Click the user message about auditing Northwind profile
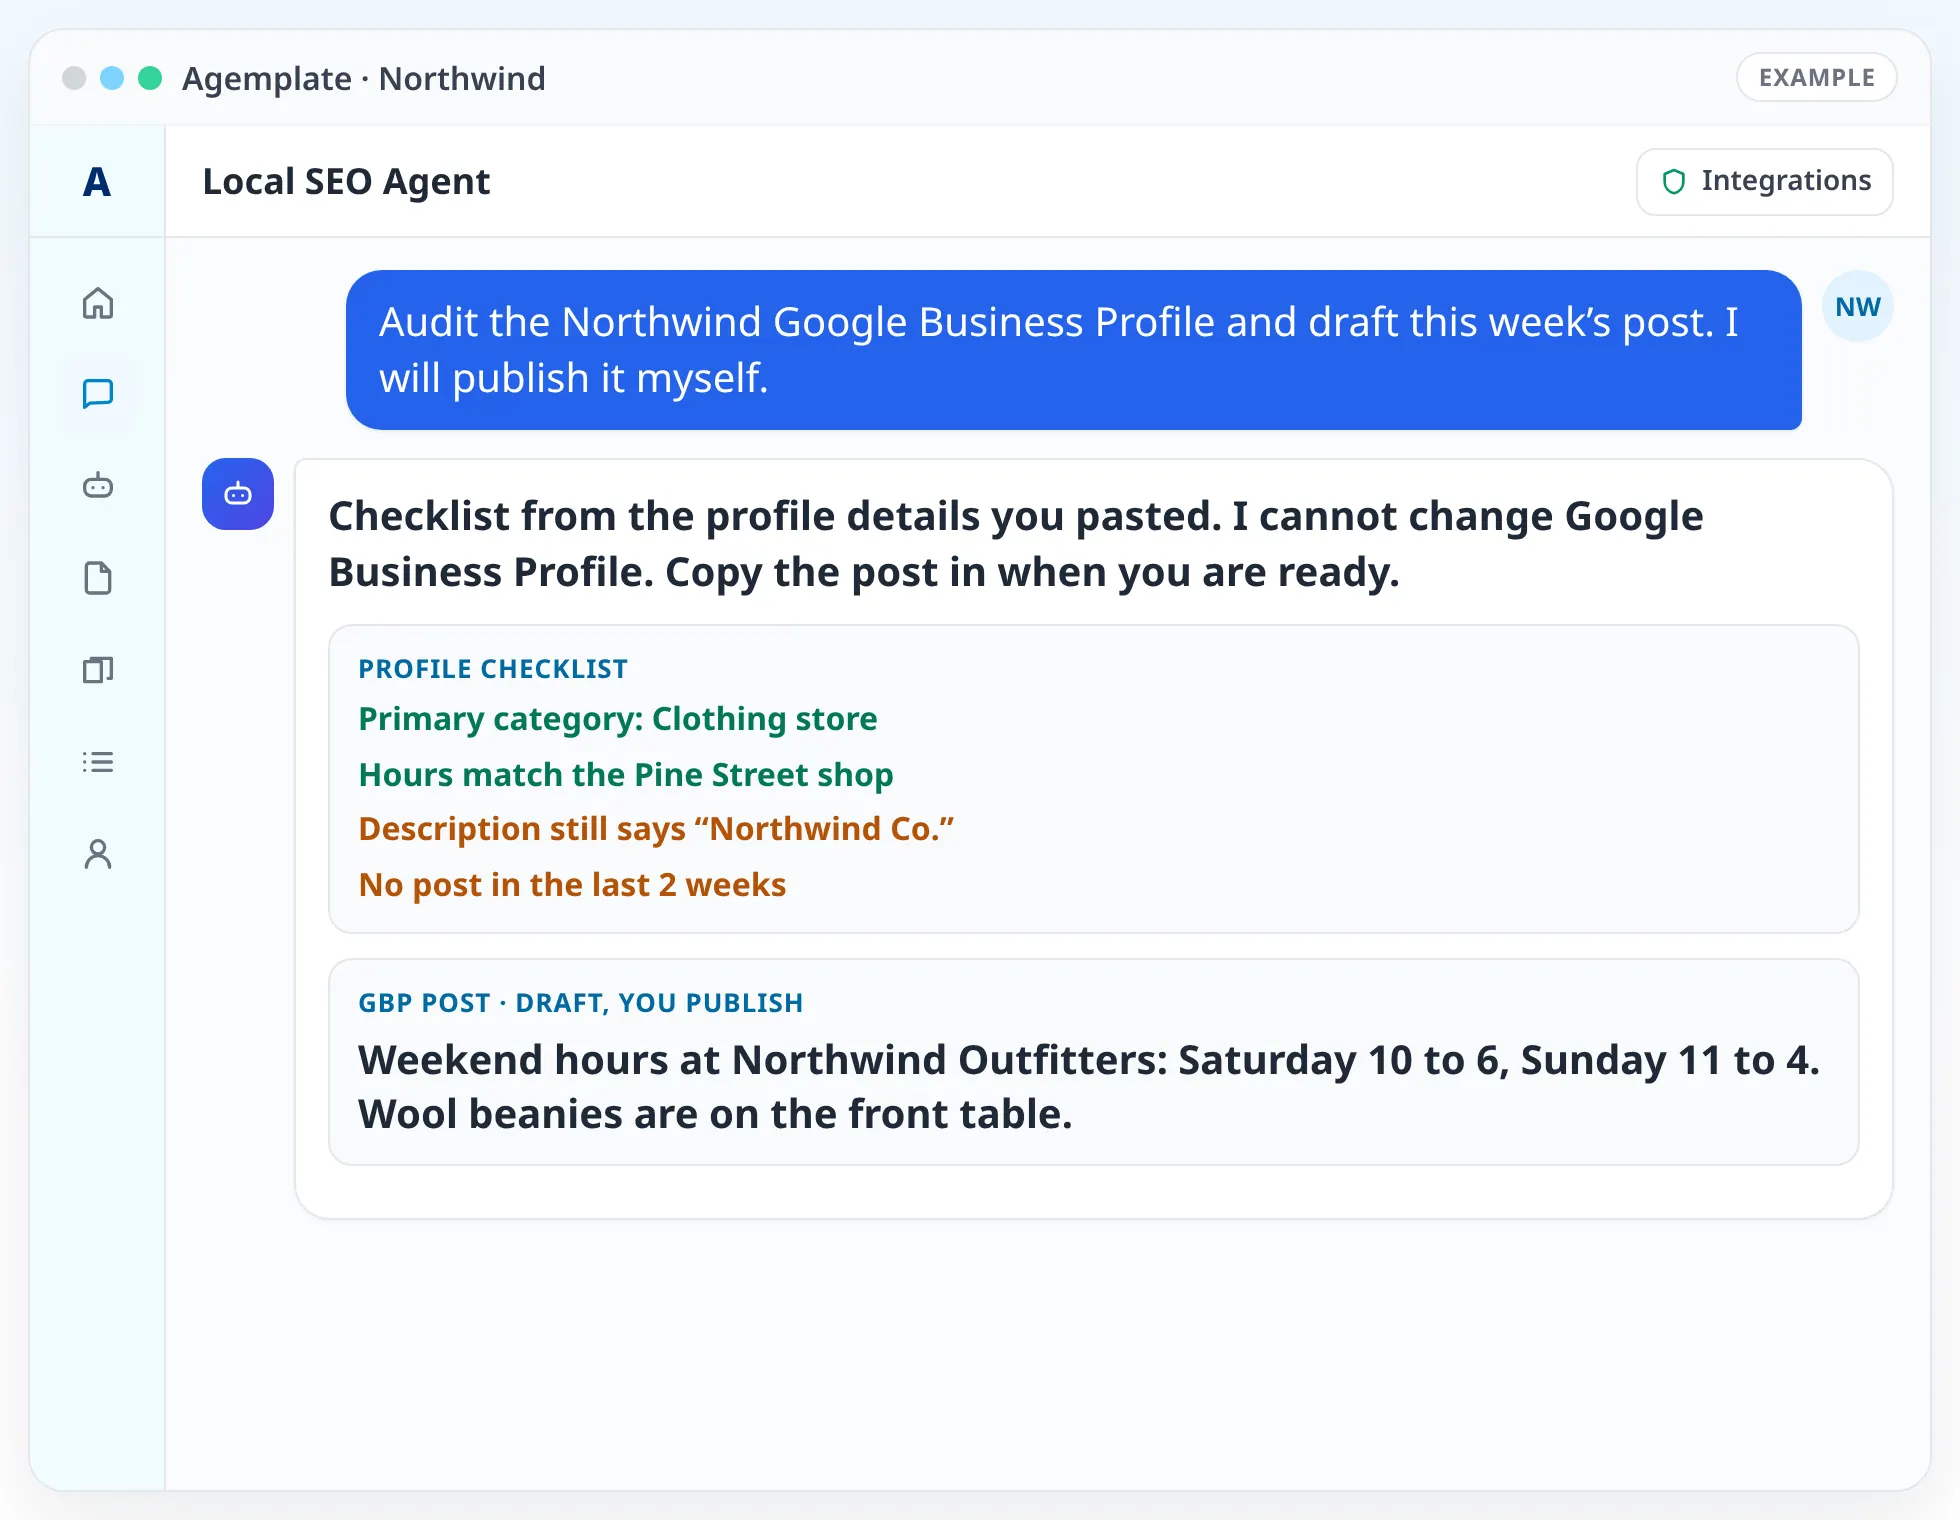This screenshot has width=1960, height=1520. tap(1074, 350)
